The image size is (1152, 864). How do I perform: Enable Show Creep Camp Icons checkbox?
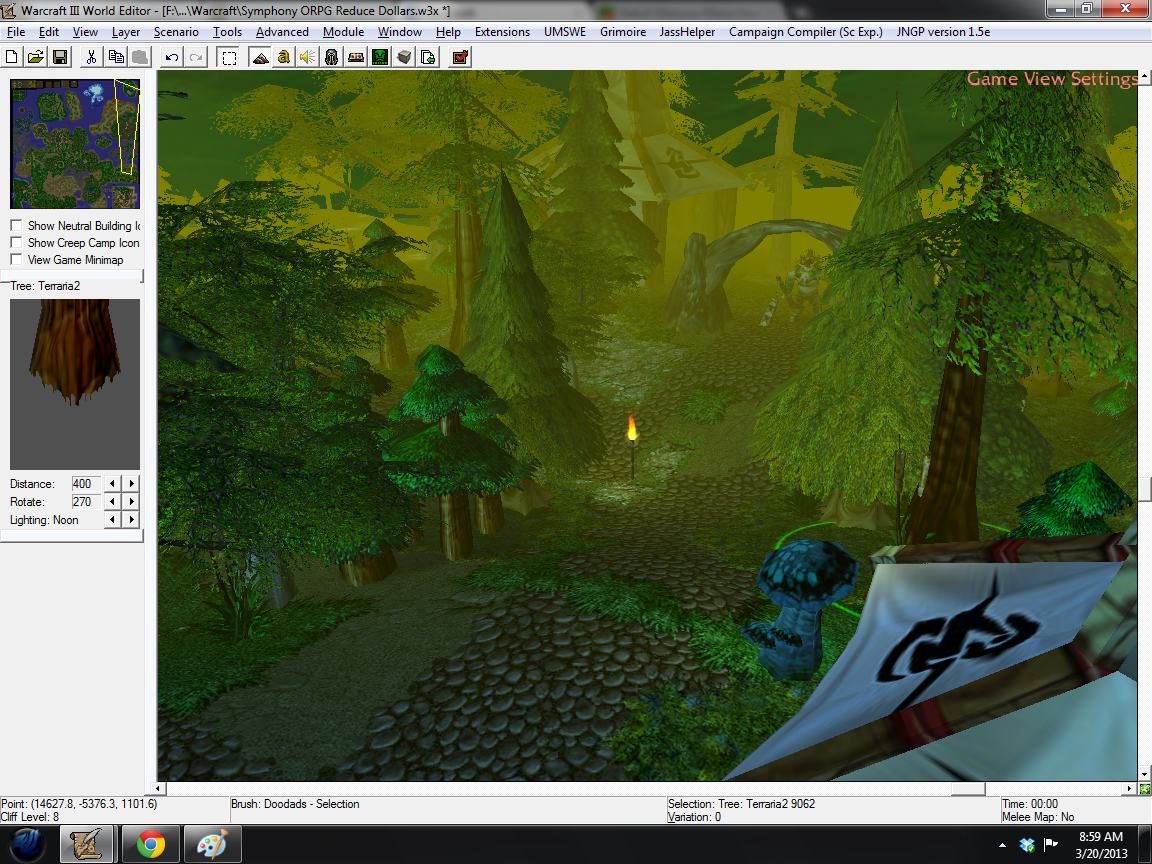pos(16,242)
